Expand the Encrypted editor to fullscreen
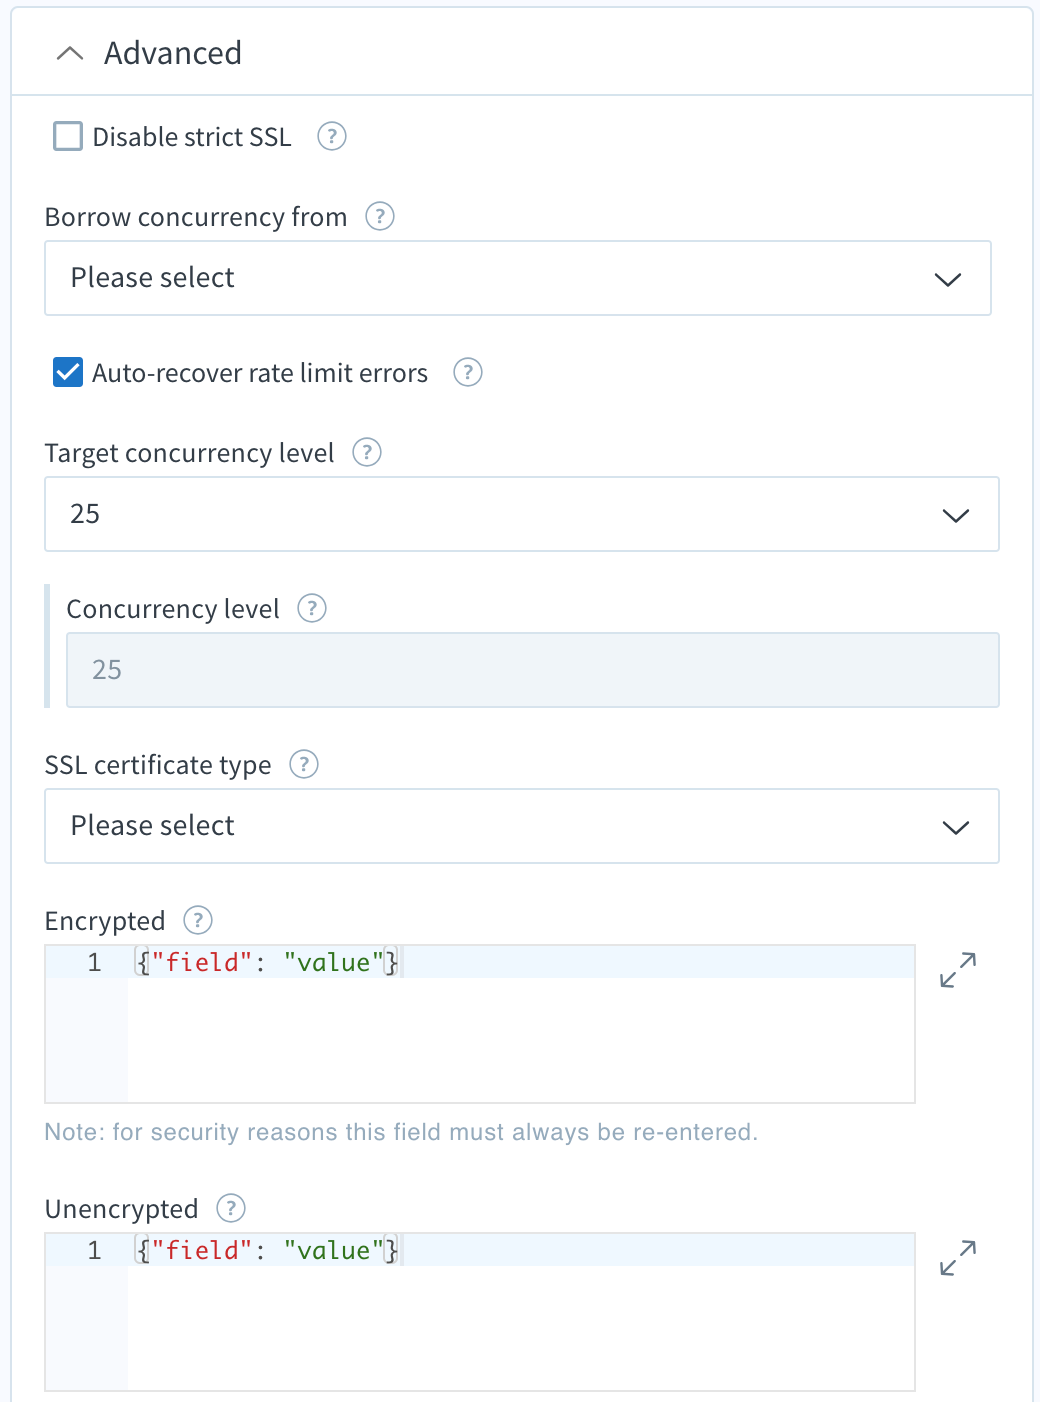Screen dimensions: 1040x1402 click(x=958, y=970)
